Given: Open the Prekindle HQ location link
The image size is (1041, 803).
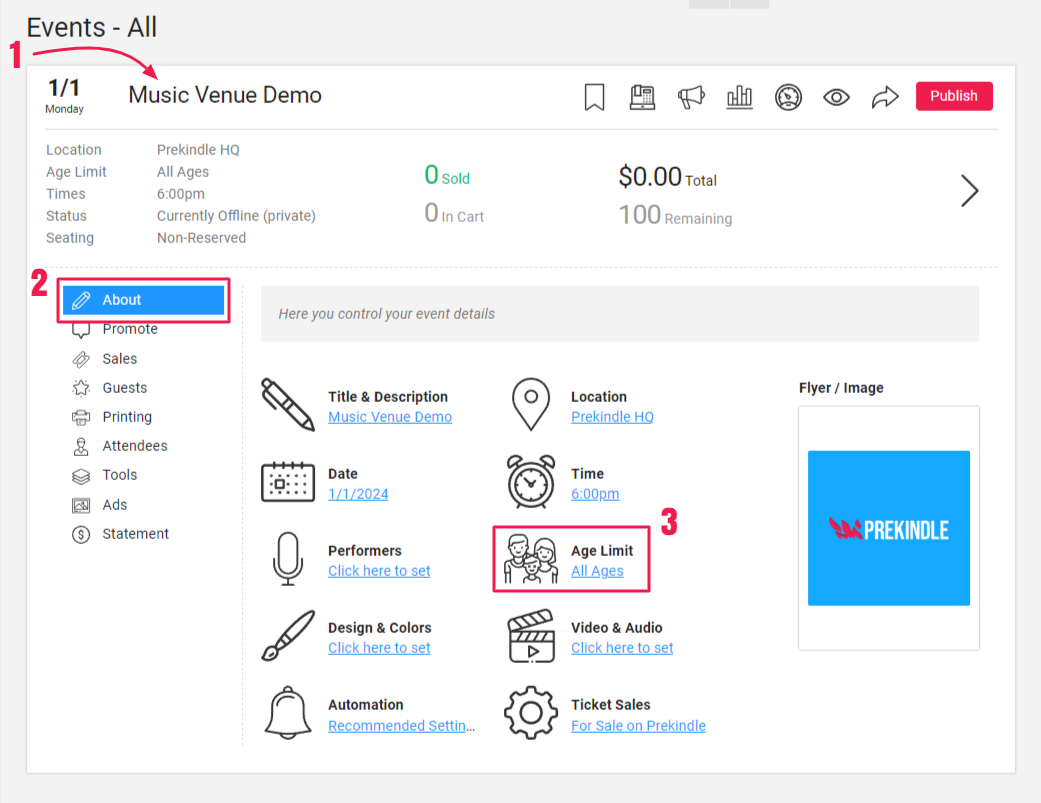Looking at the screenshot, I should coord(612,417).
